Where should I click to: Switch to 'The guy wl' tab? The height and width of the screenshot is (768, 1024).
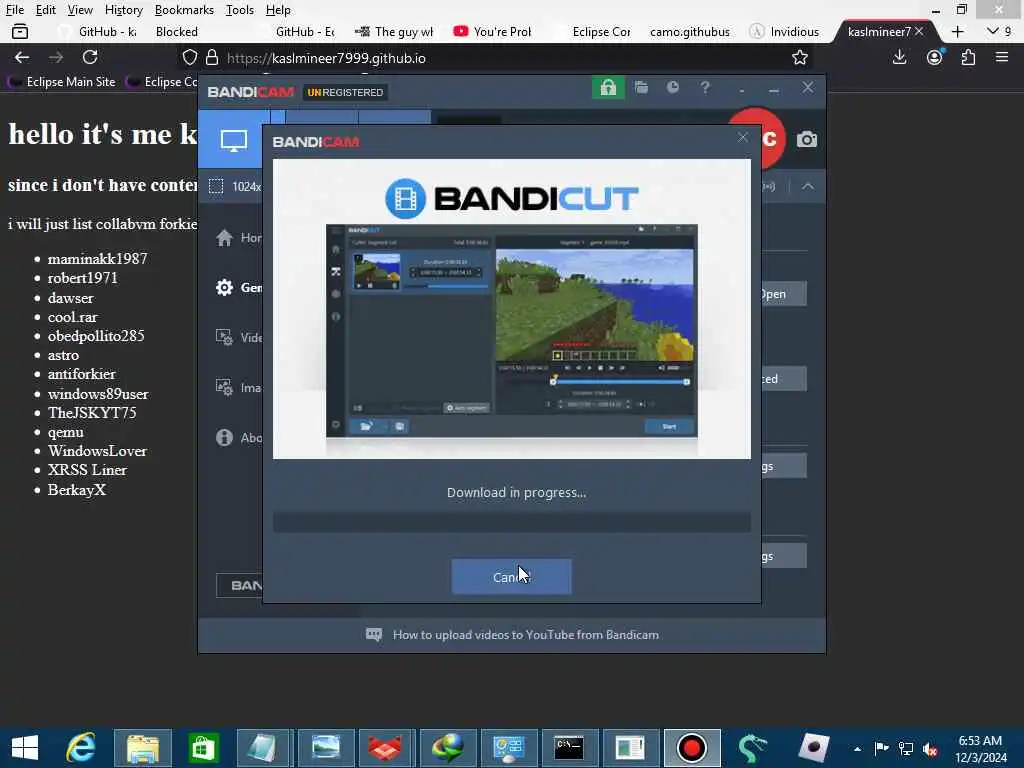coord(394,31)
